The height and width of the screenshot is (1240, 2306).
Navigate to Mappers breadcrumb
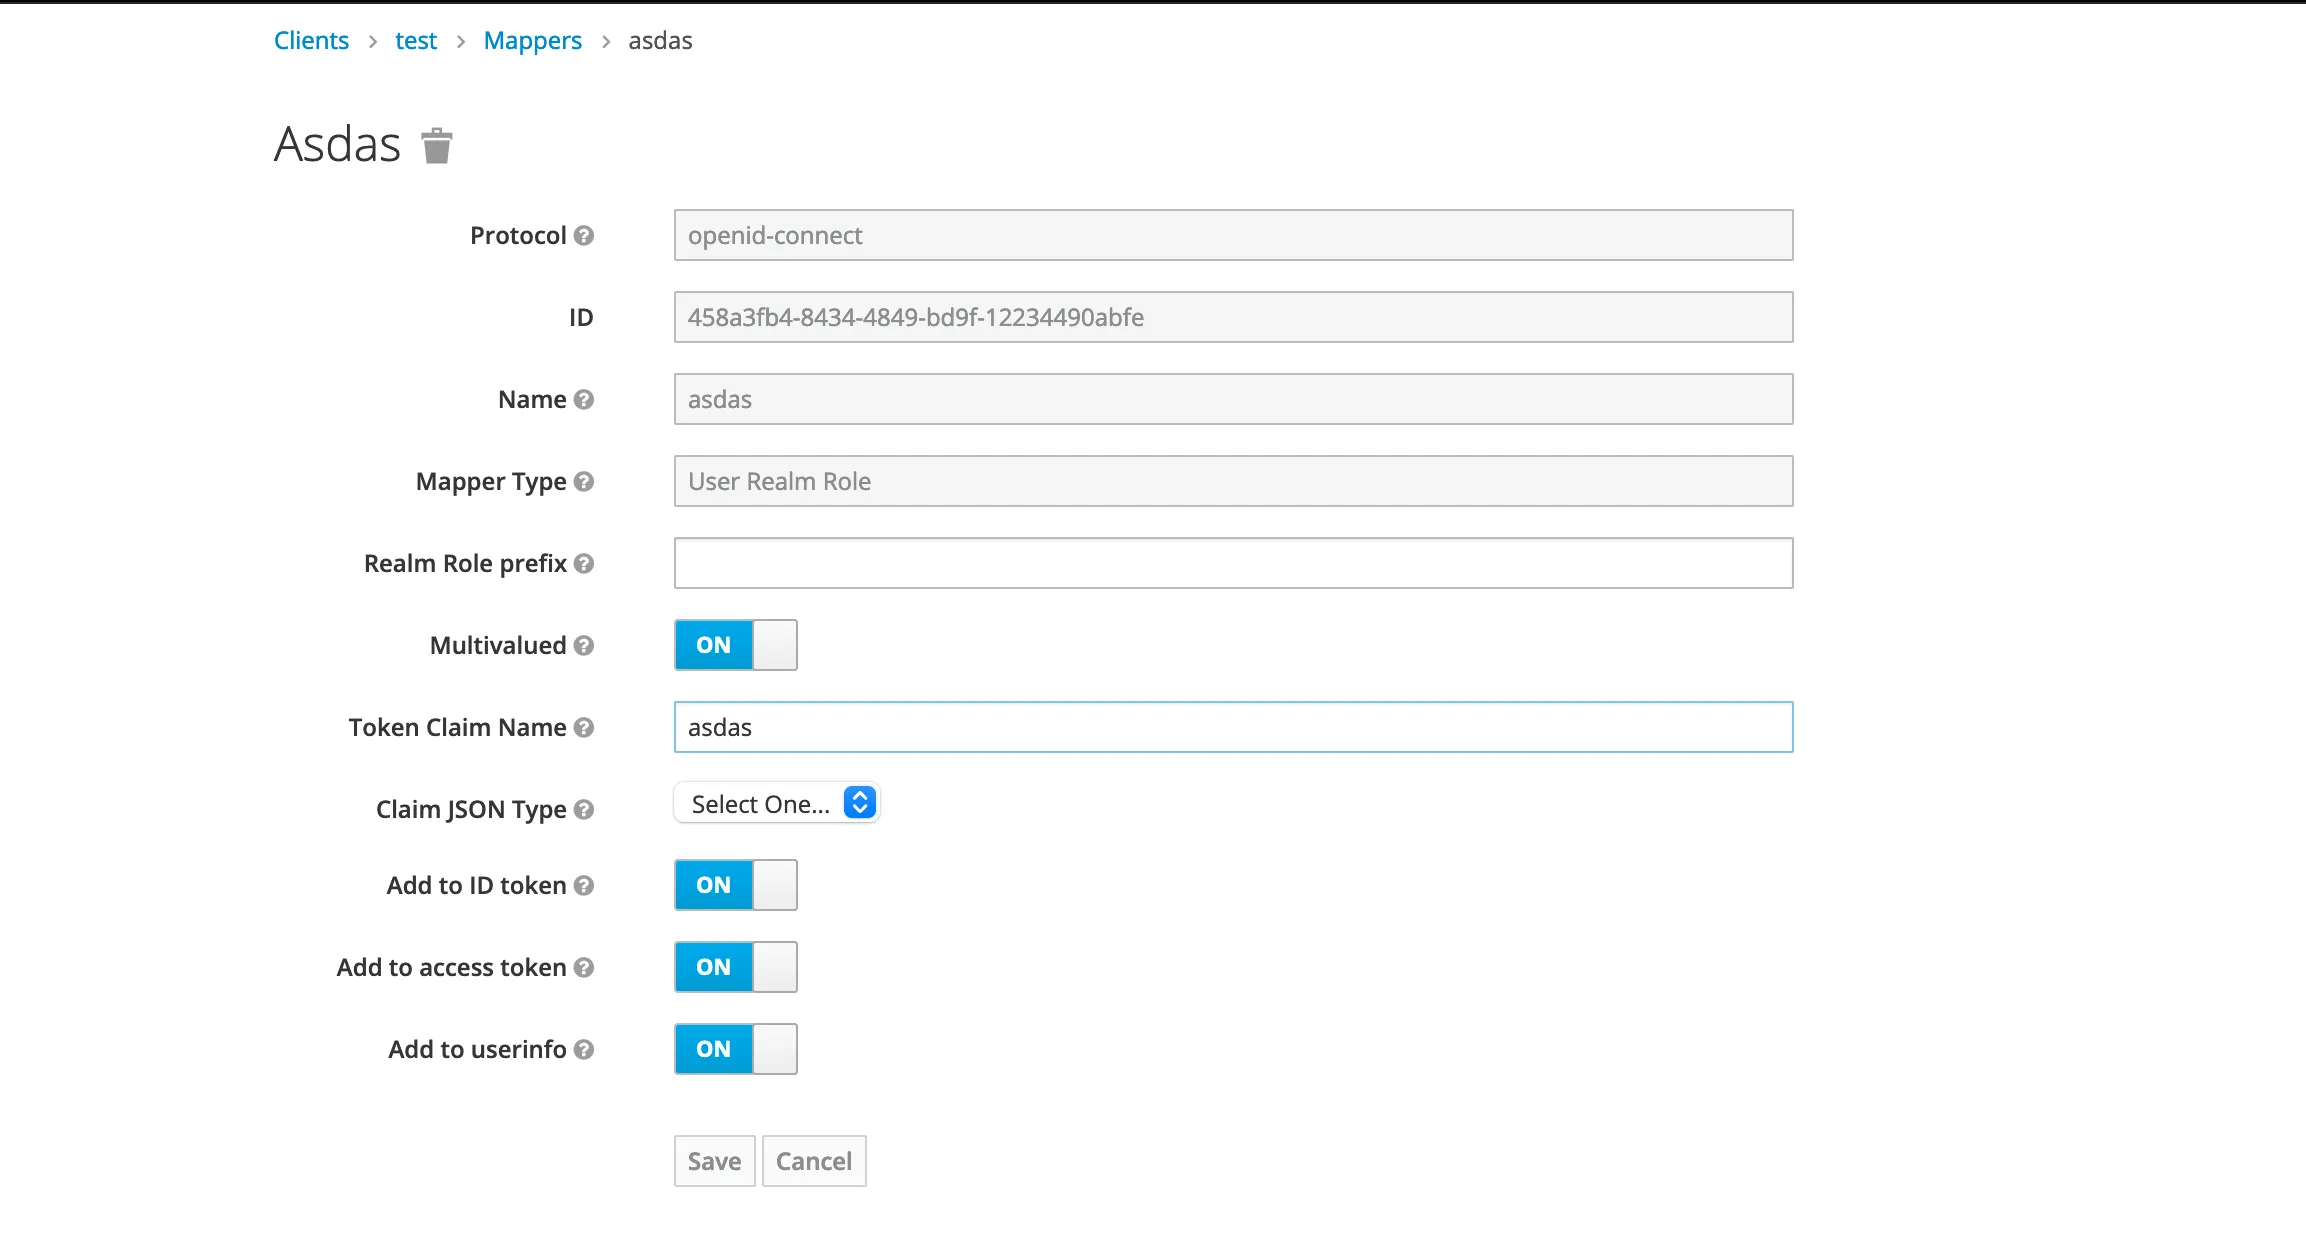click(532, 41)
